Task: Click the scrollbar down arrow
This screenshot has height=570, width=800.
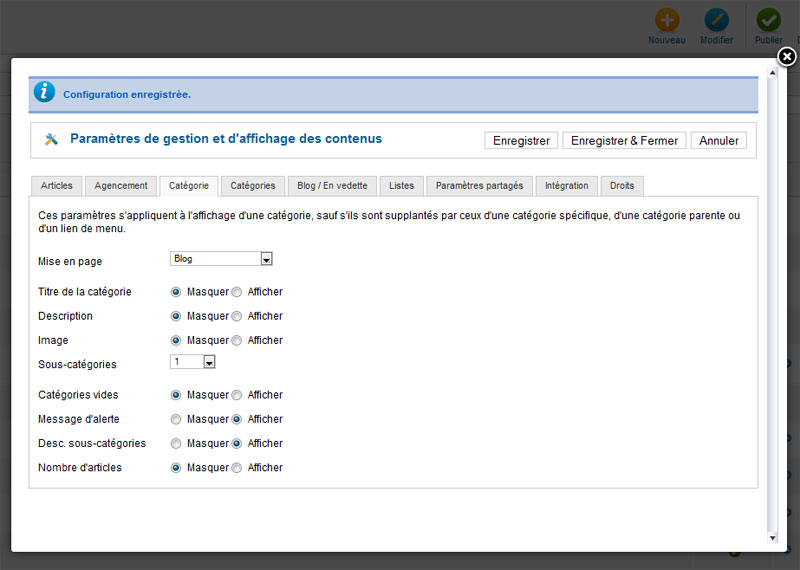Action: click(x=771, y=537)
